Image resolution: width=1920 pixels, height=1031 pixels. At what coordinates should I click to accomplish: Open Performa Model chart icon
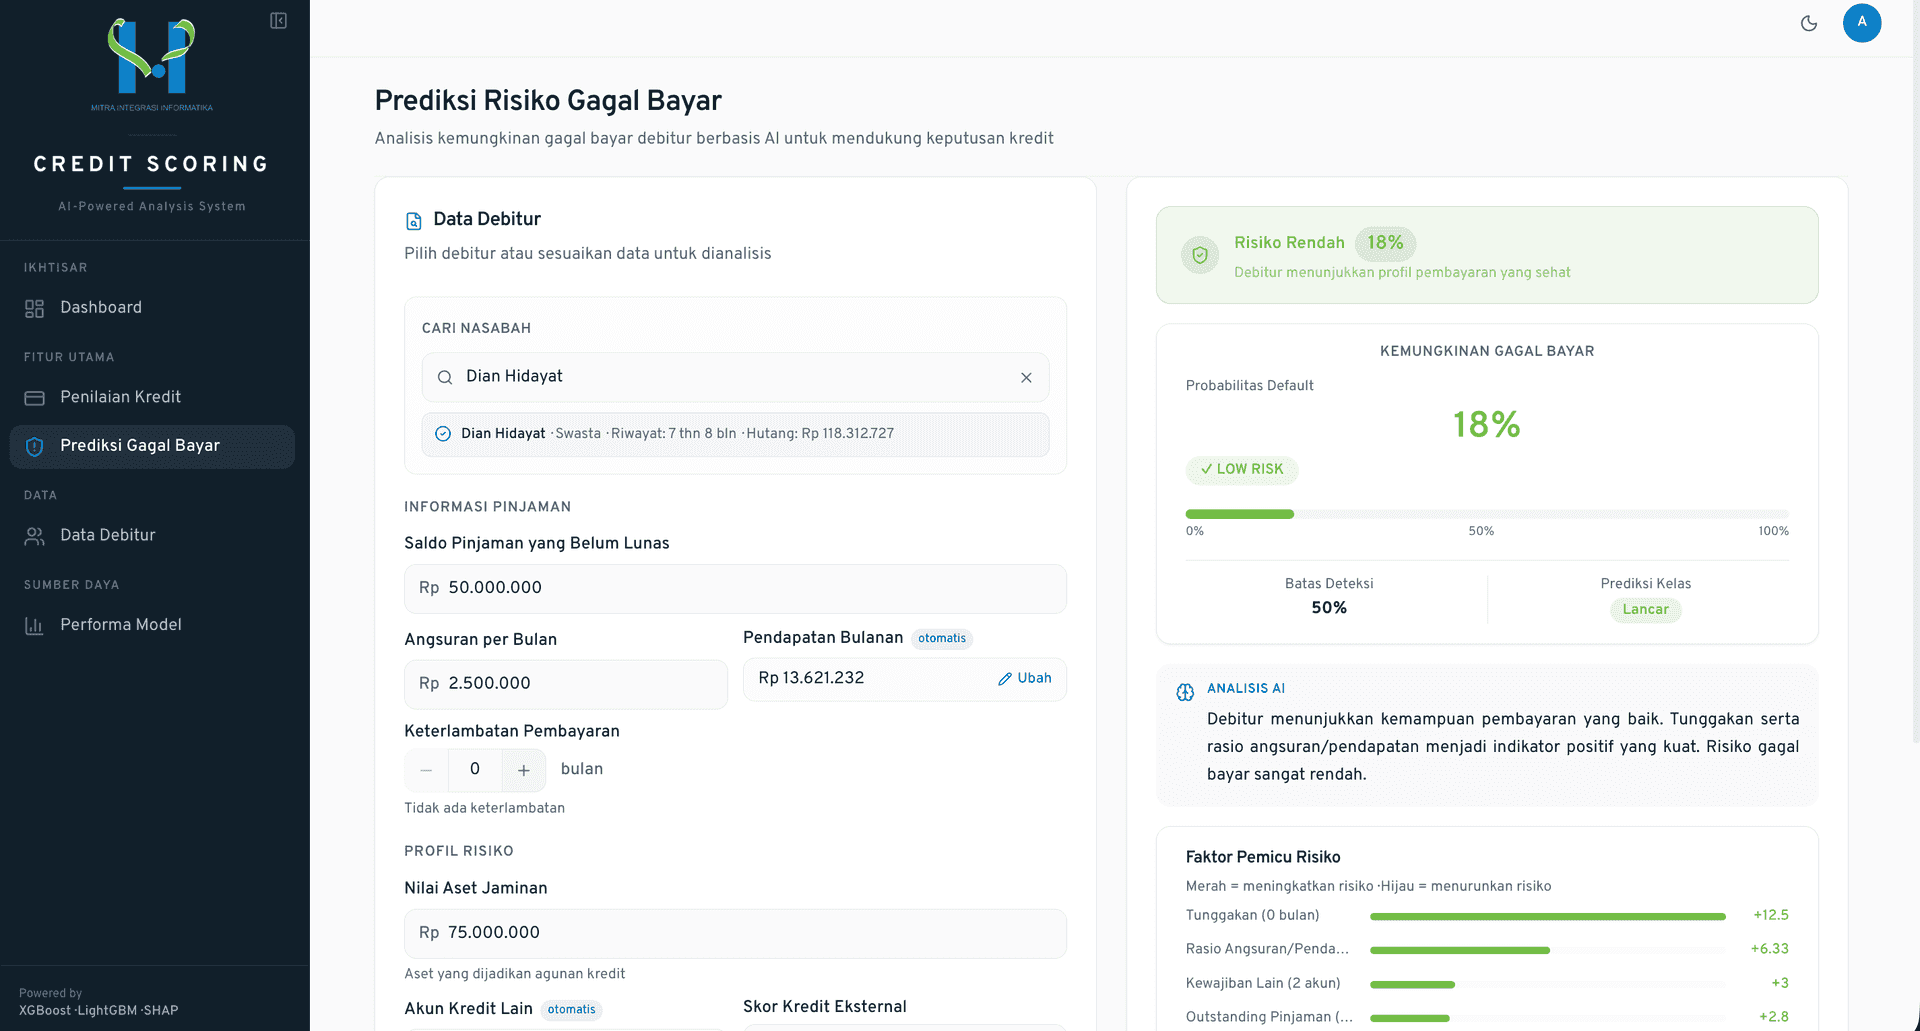(x=35, y=626)
